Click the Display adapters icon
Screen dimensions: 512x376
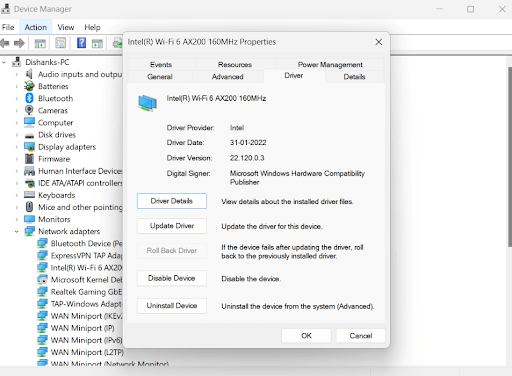29,147
